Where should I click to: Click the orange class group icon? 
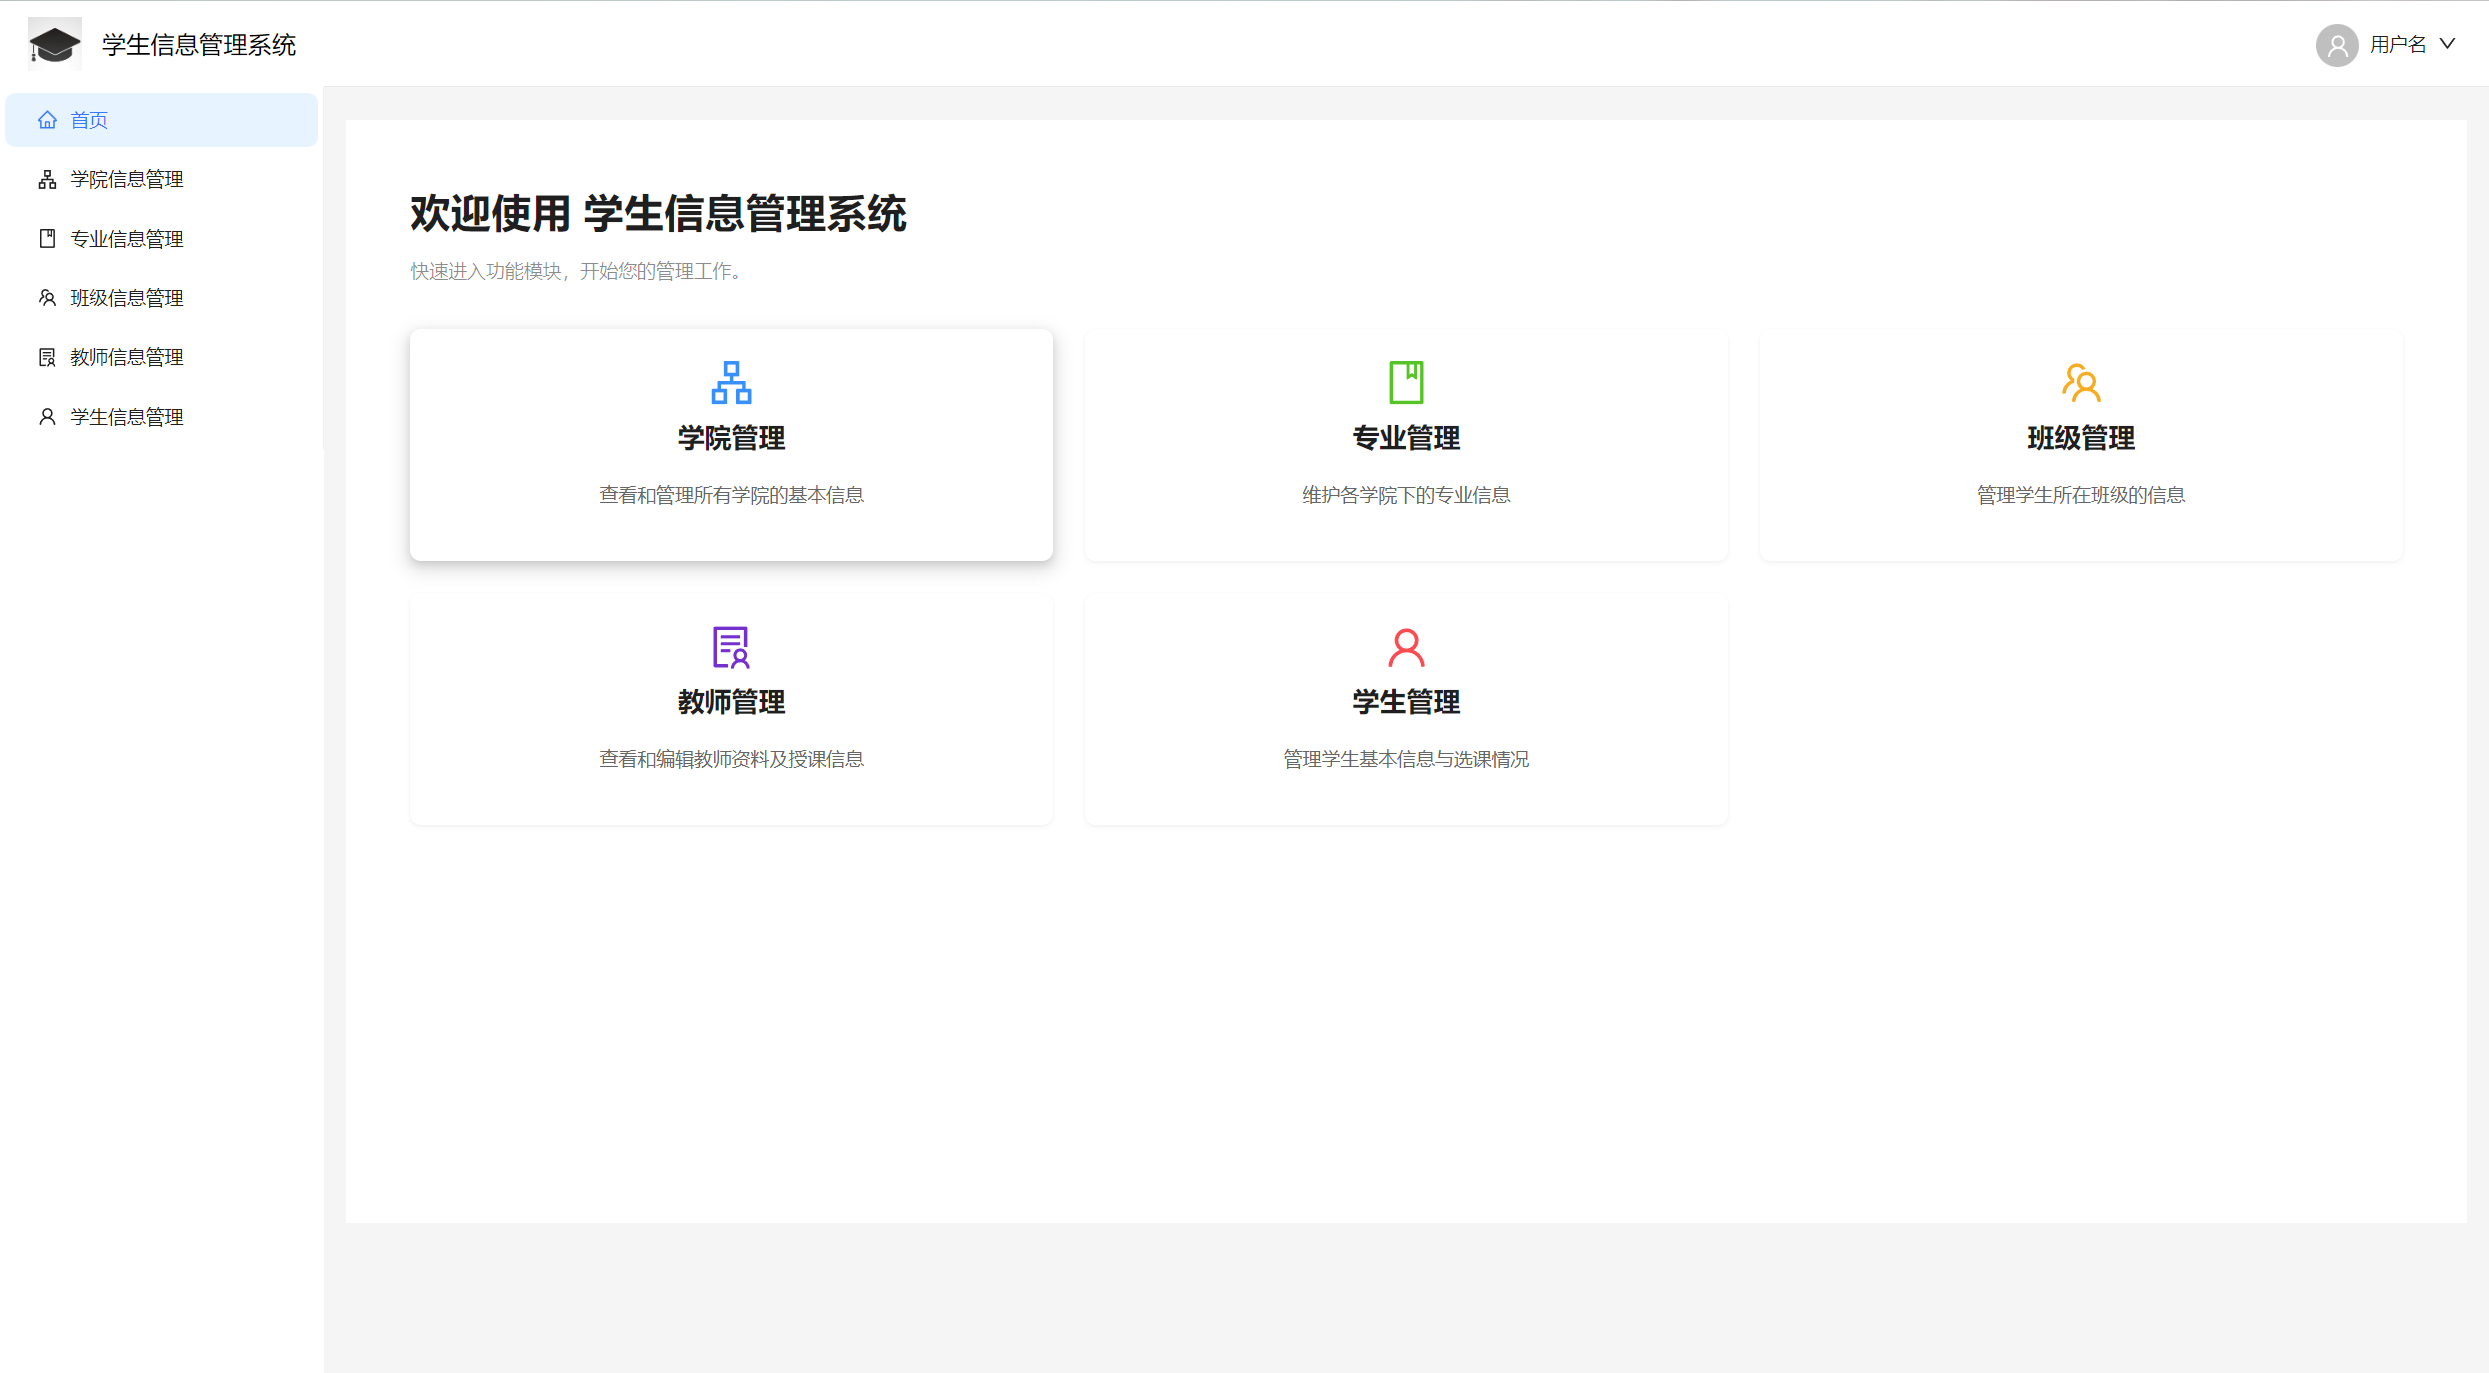tap(2081, 383)
